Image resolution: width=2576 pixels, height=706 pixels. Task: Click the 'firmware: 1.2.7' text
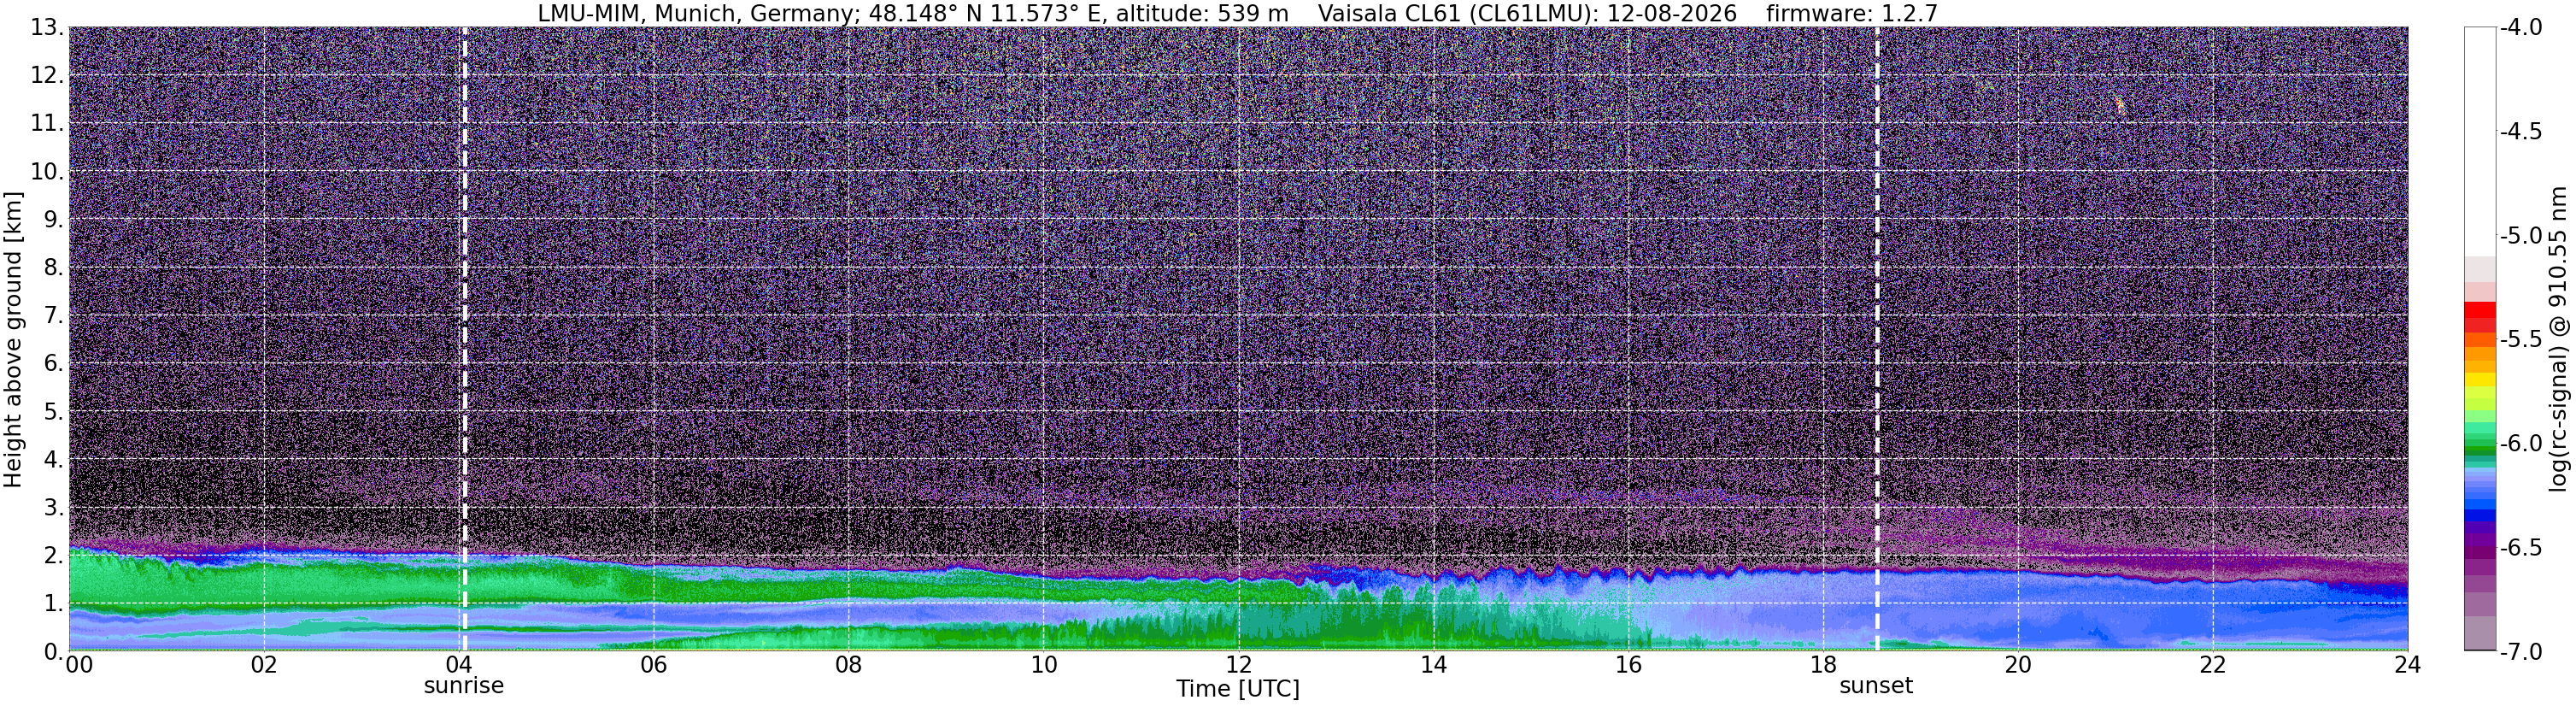(x=1852, y=13)
